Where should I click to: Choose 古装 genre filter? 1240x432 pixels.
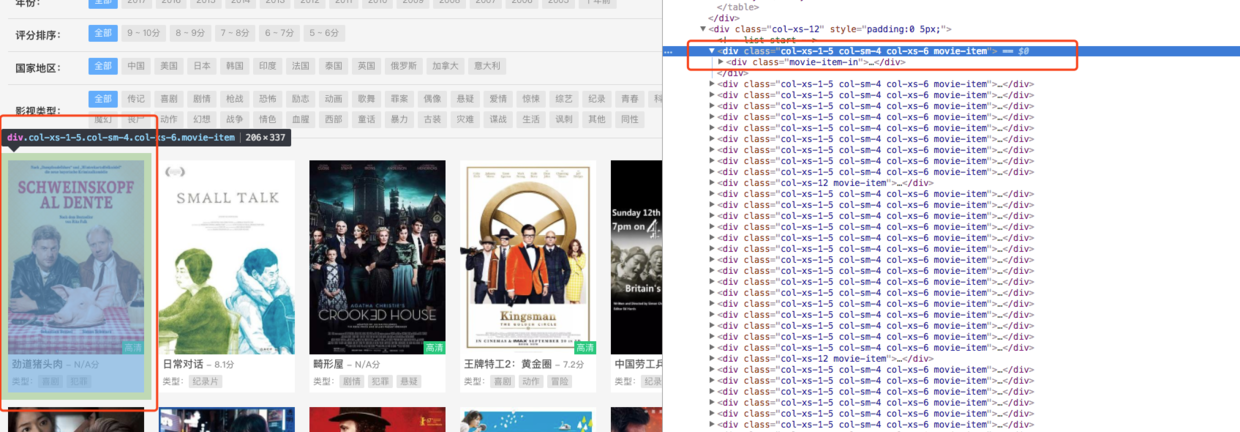pos(432,119)
